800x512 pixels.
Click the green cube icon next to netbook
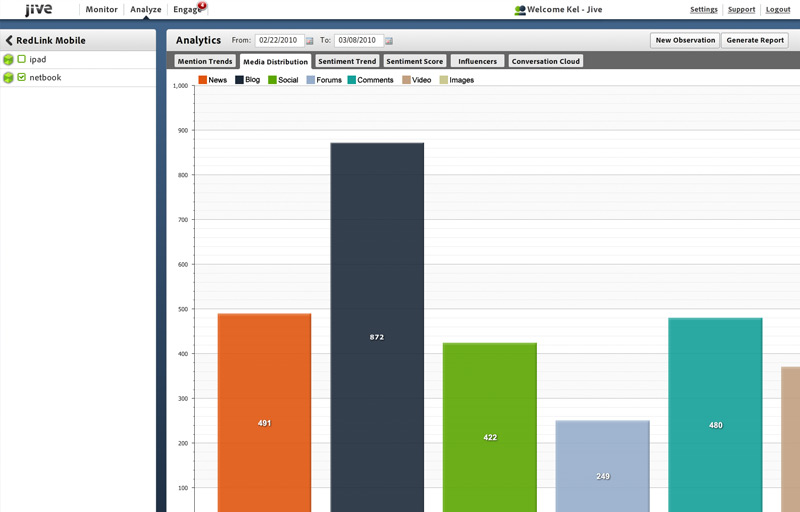click(x=8, y=78)
